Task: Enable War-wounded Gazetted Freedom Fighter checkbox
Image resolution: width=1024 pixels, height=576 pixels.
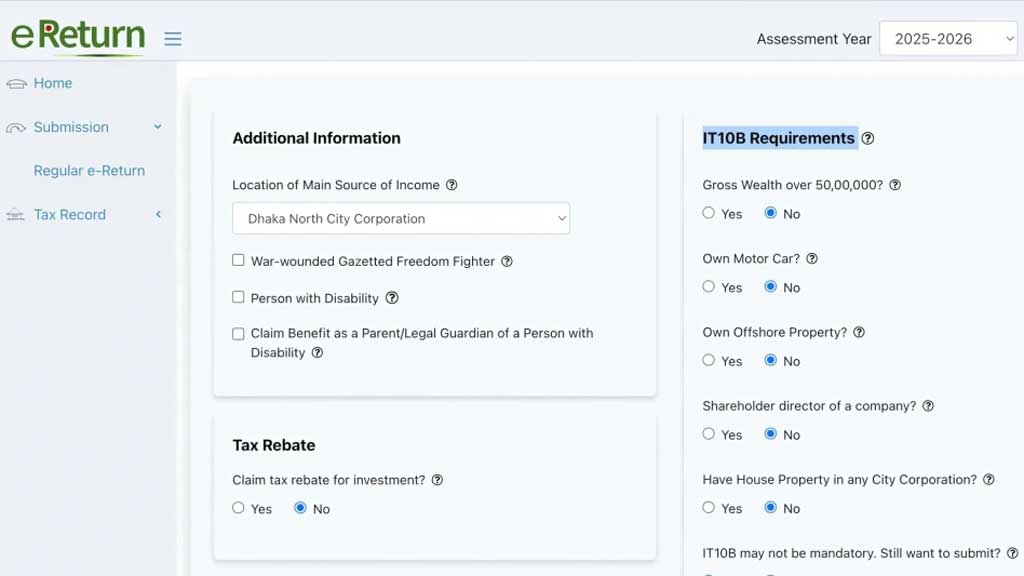Action: pos(238,260)
